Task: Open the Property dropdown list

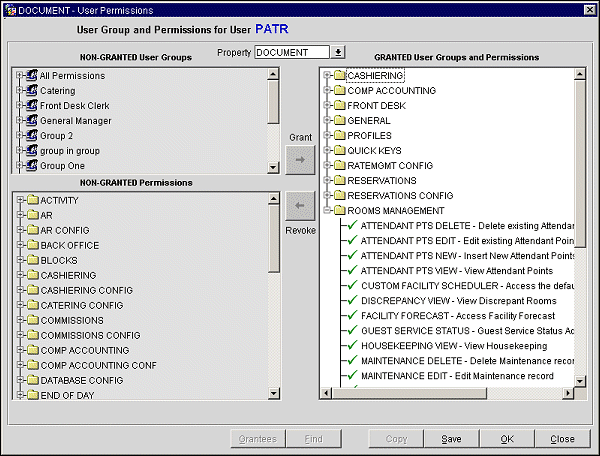Action: (x=338, y=52)
